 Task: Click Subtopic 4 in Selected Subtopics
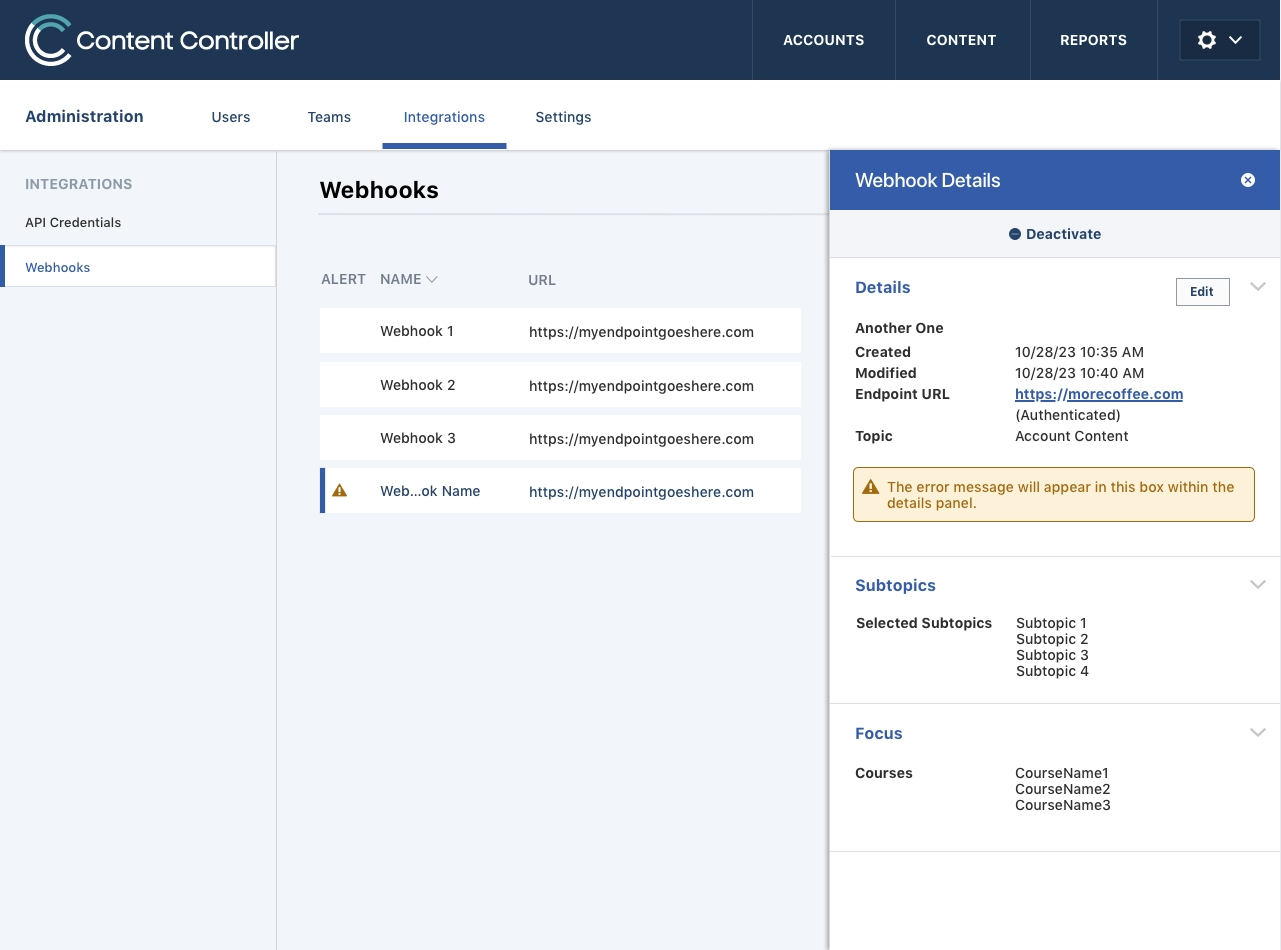point(1052,671)
